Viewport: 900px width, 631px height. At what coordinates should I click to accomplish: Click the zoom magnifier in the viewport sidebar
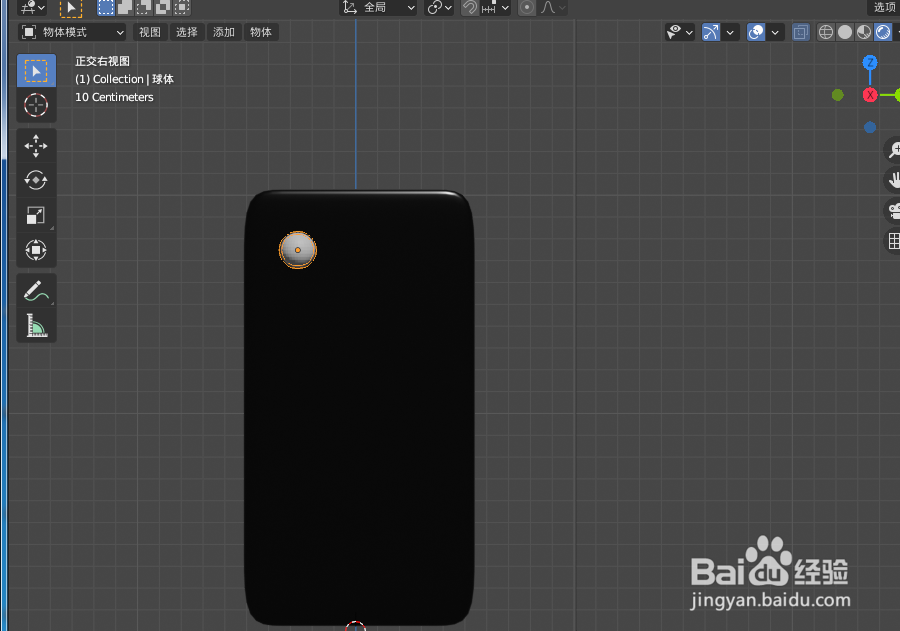tap(893, 150)
